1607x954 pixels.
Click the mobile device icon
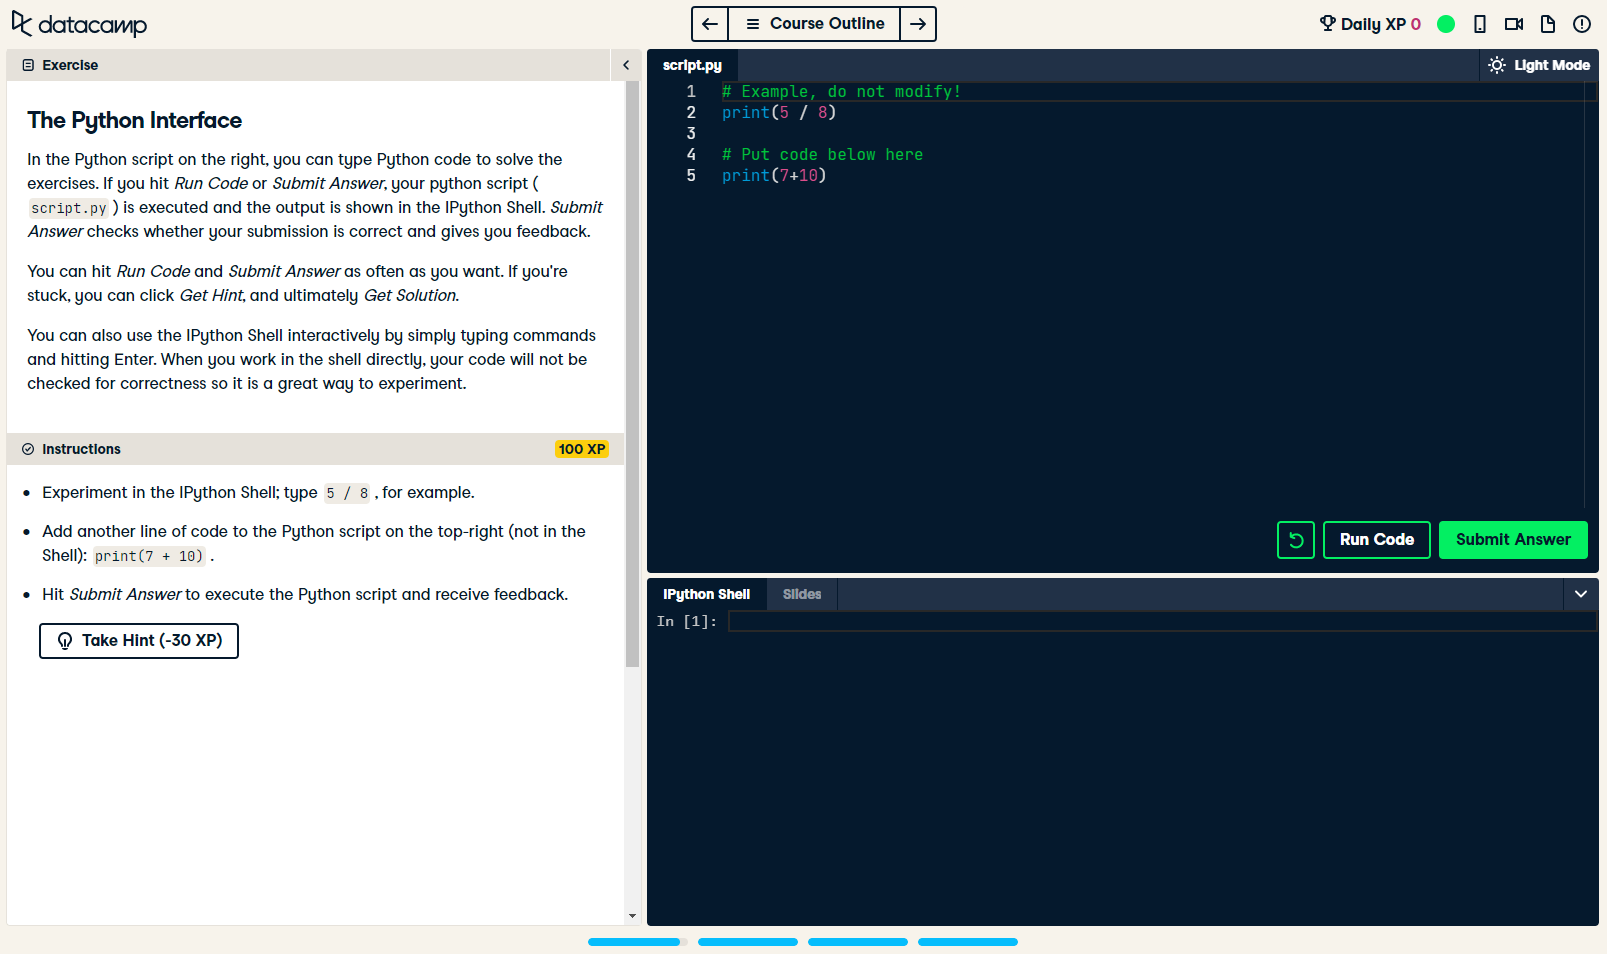tap(1480, 23)
